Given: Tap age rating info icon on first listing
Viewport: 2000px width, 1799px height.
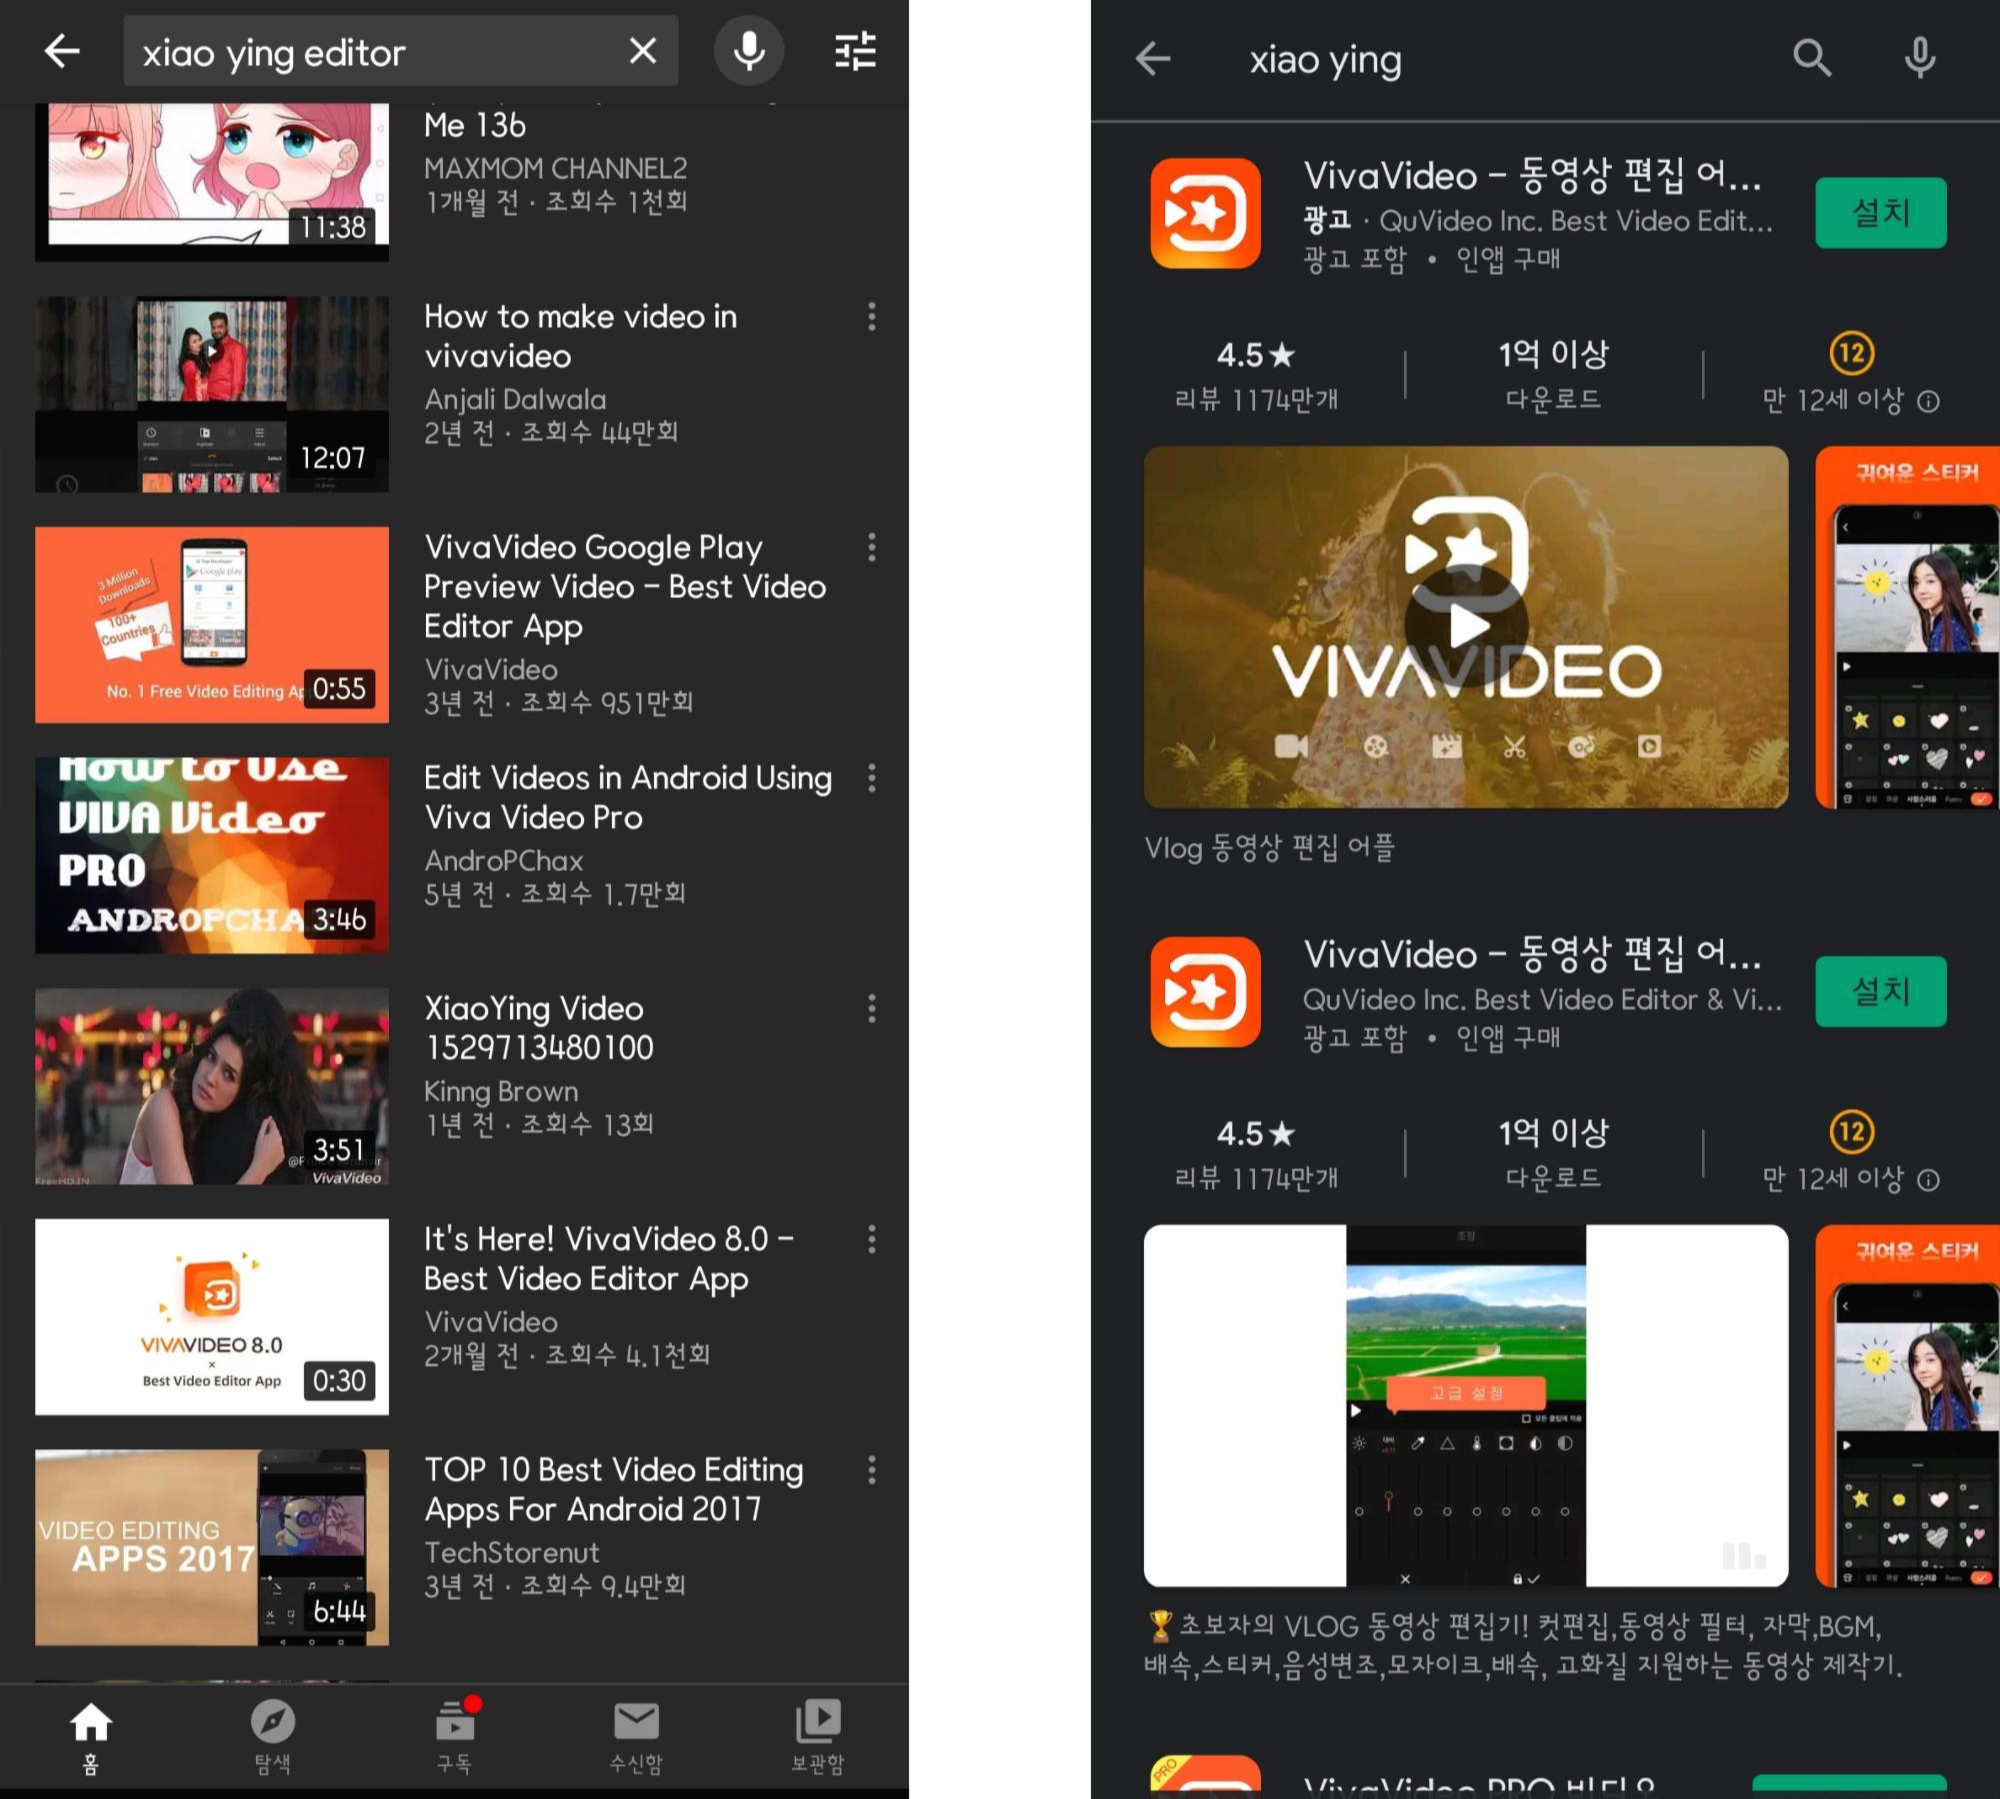Looking at the screenshot, I should tap(1929, 402).
